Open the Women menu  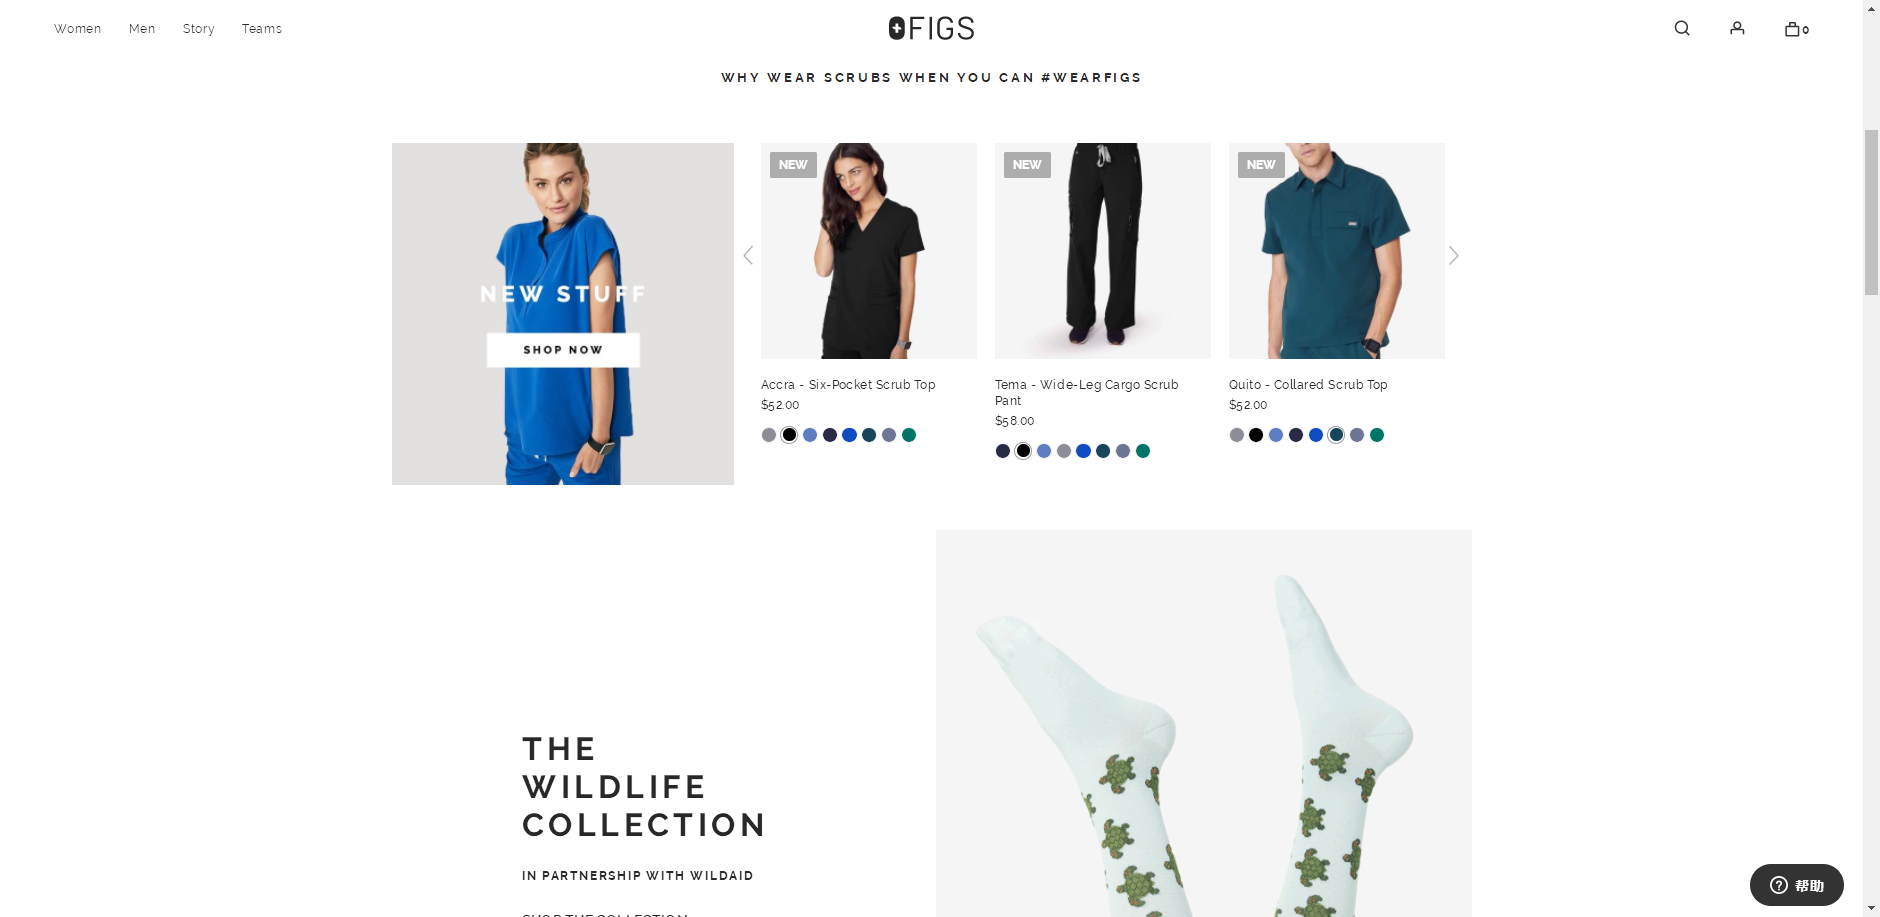coord(77,29)
